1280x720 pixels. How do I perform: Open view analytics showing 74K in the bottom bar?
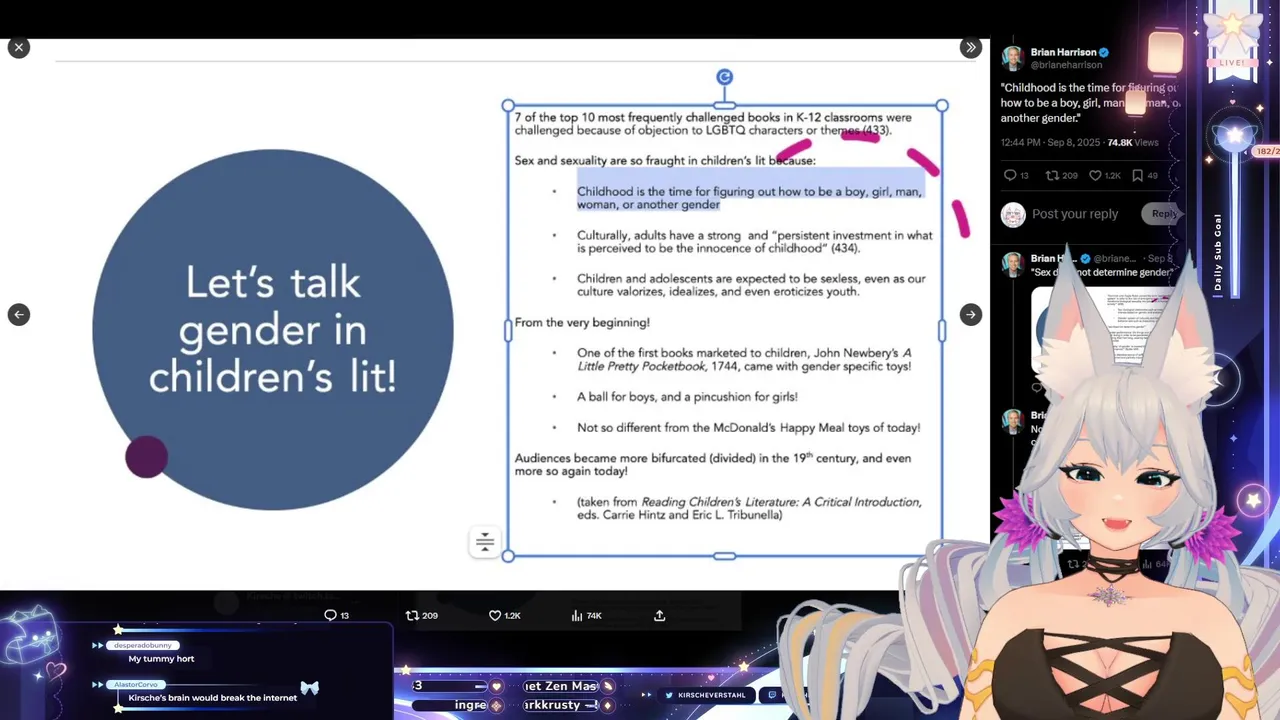pyautogui.click(x=577, y=616)
